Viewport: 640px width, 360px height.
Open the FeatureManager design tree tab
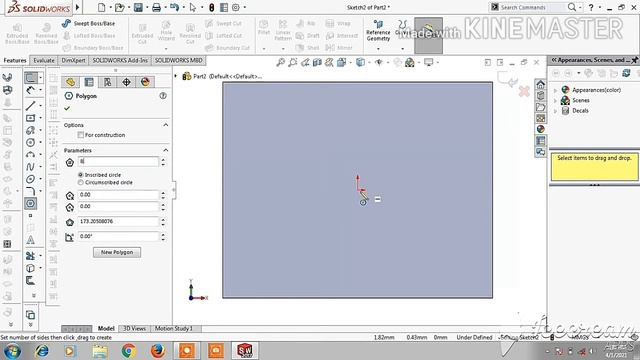[x=70, y=82]
